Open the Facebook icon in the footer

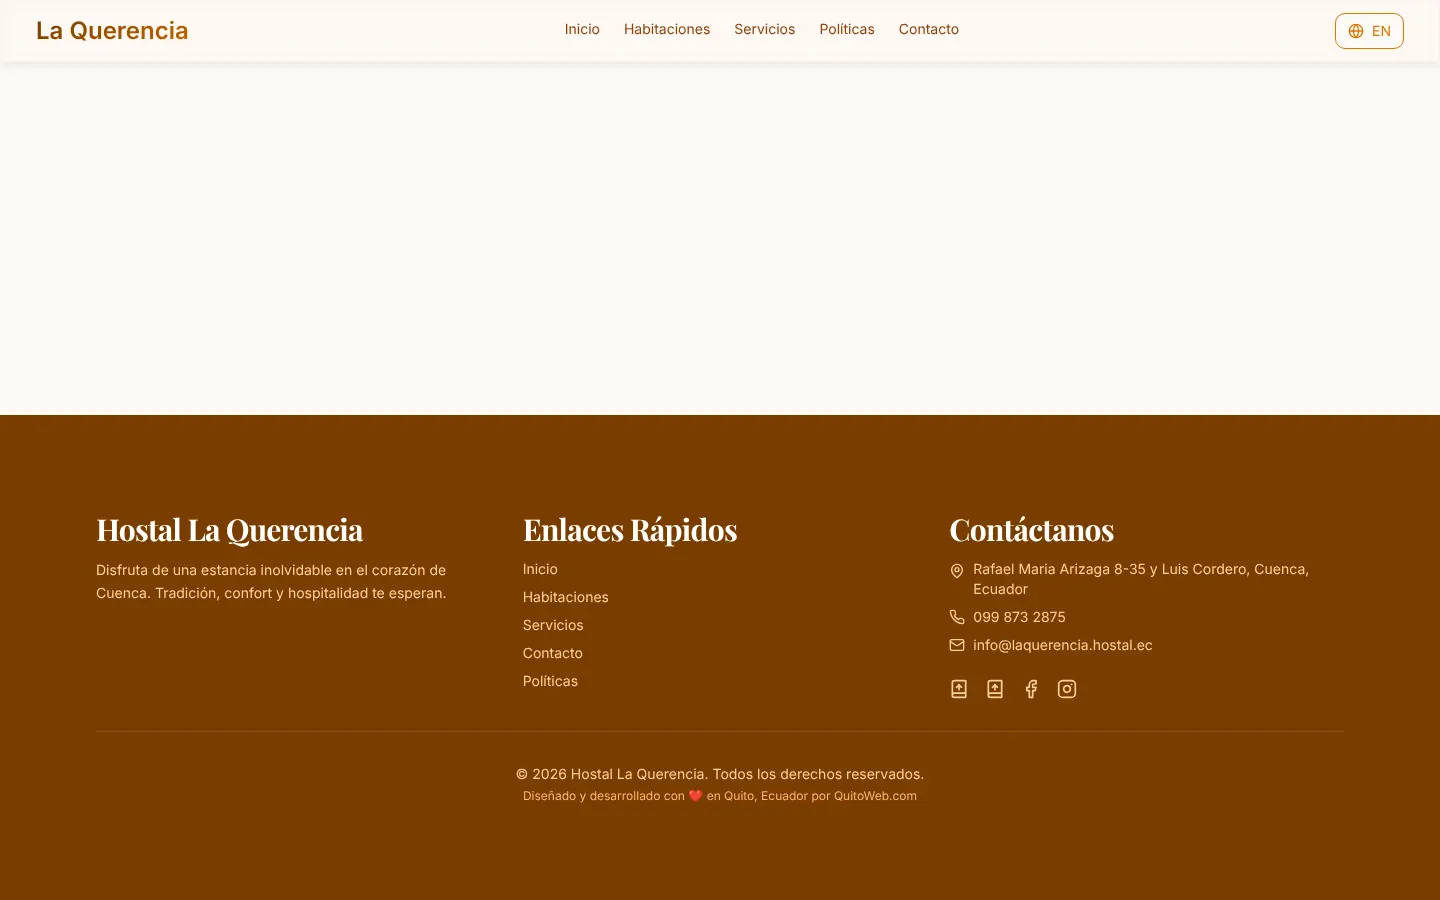1031,689
